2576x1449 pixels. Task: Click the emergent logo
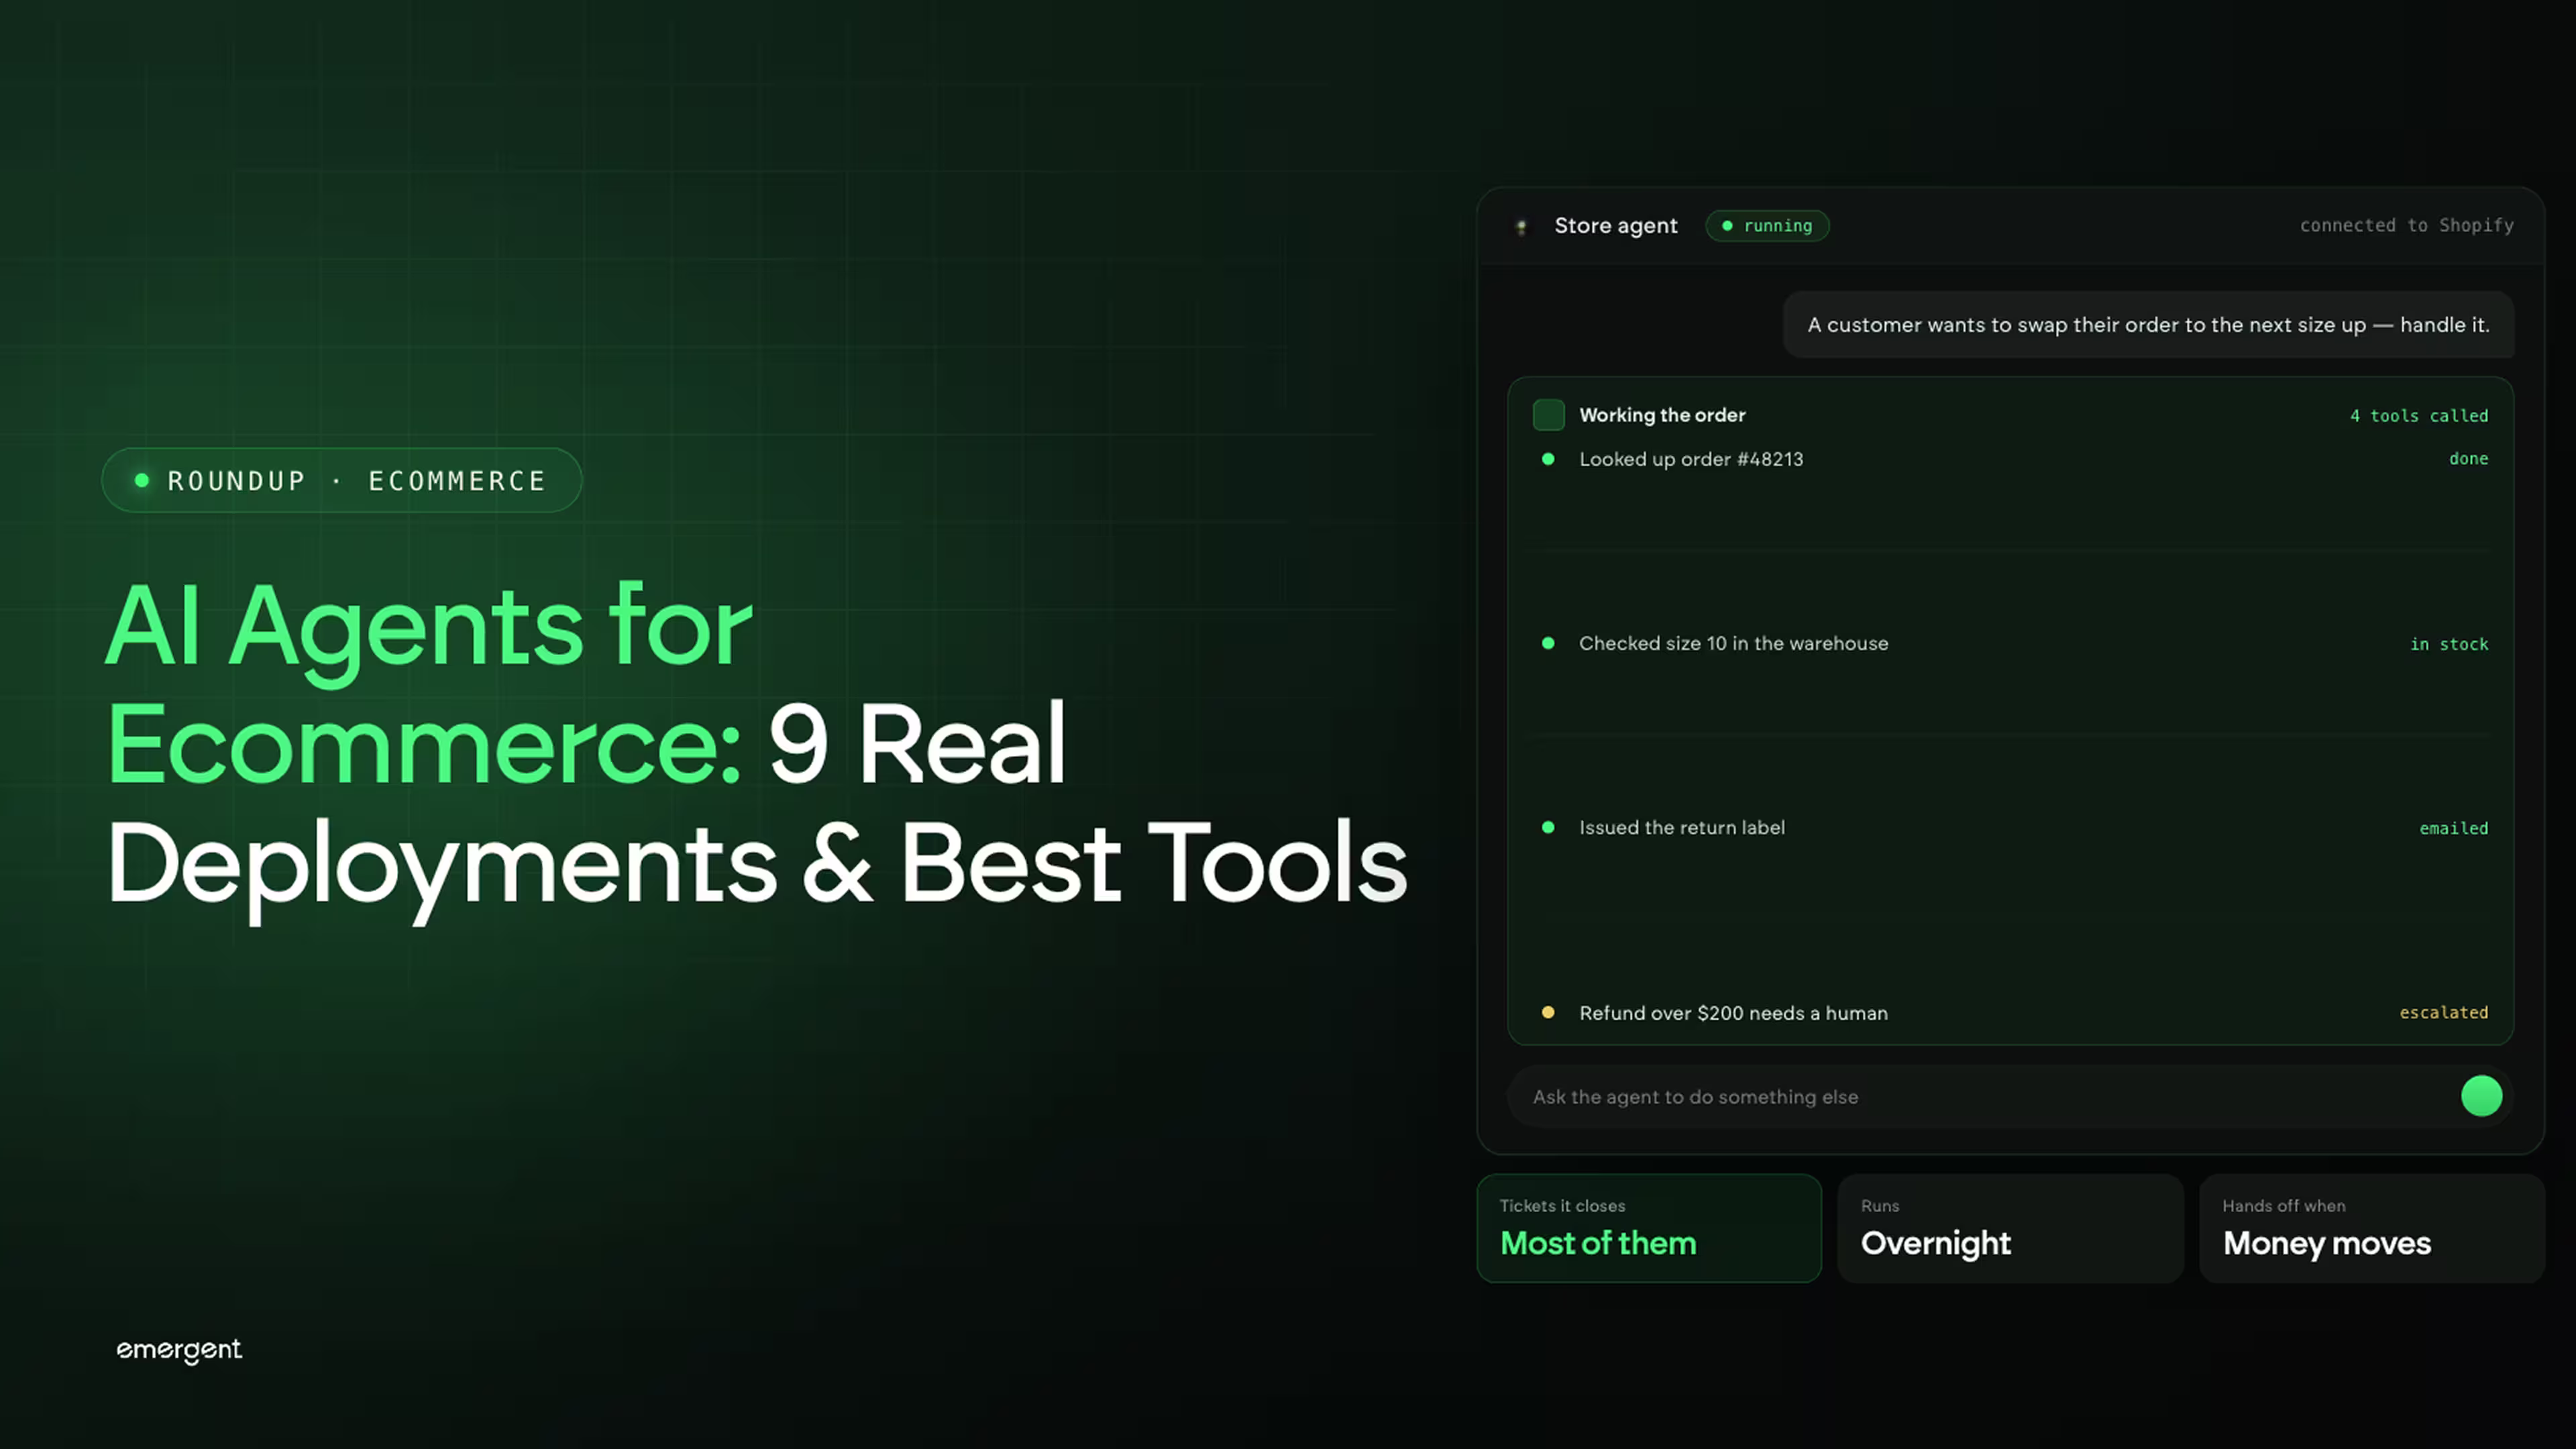[179, 1350]
